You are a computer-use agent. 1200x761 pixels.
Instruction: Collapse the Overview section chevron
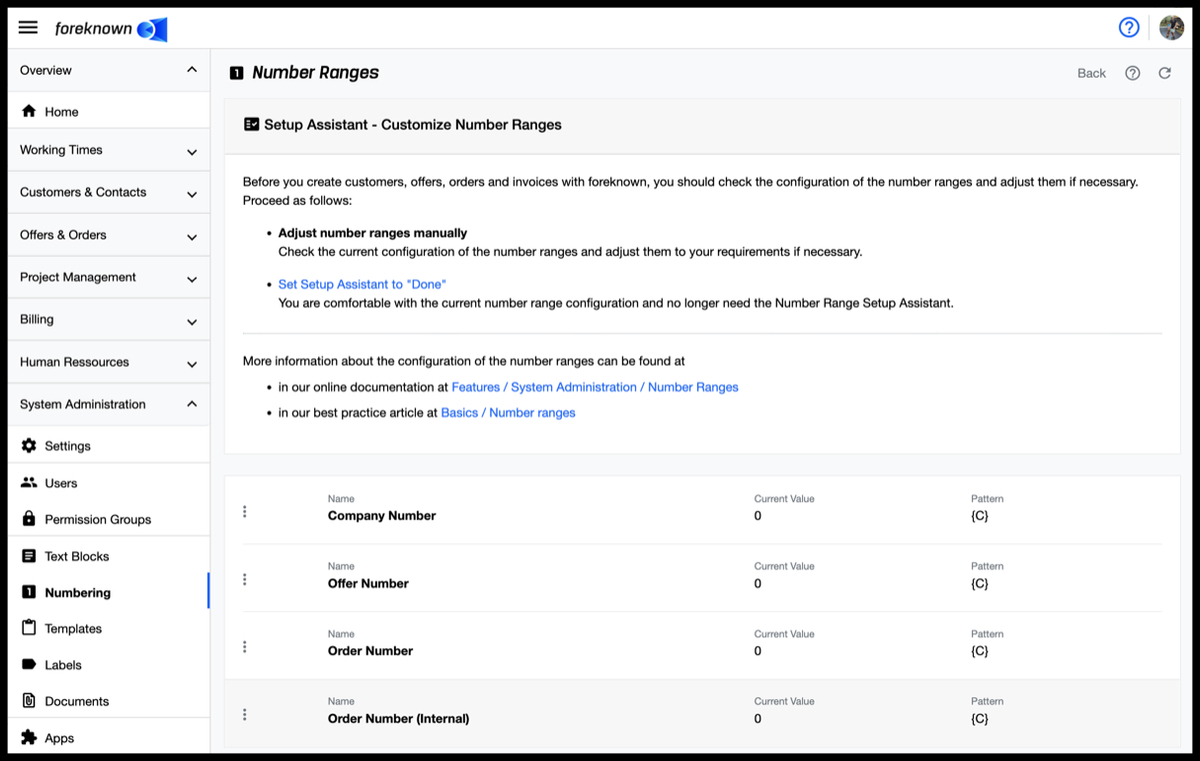pos(192,70)
